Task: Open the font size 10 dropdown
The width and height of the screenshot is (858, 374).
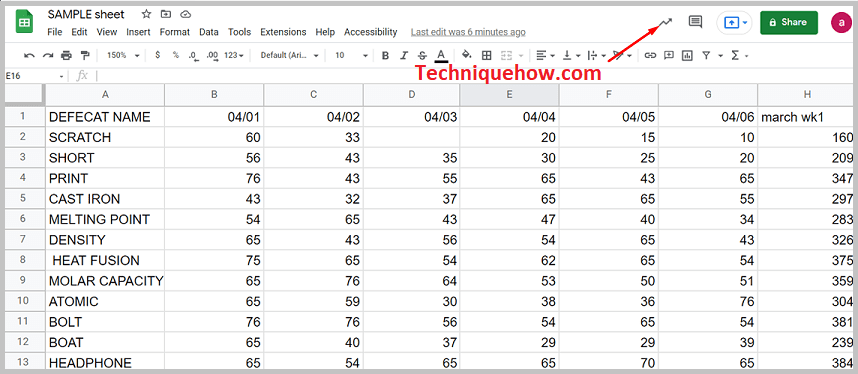Action: [351, 55]
